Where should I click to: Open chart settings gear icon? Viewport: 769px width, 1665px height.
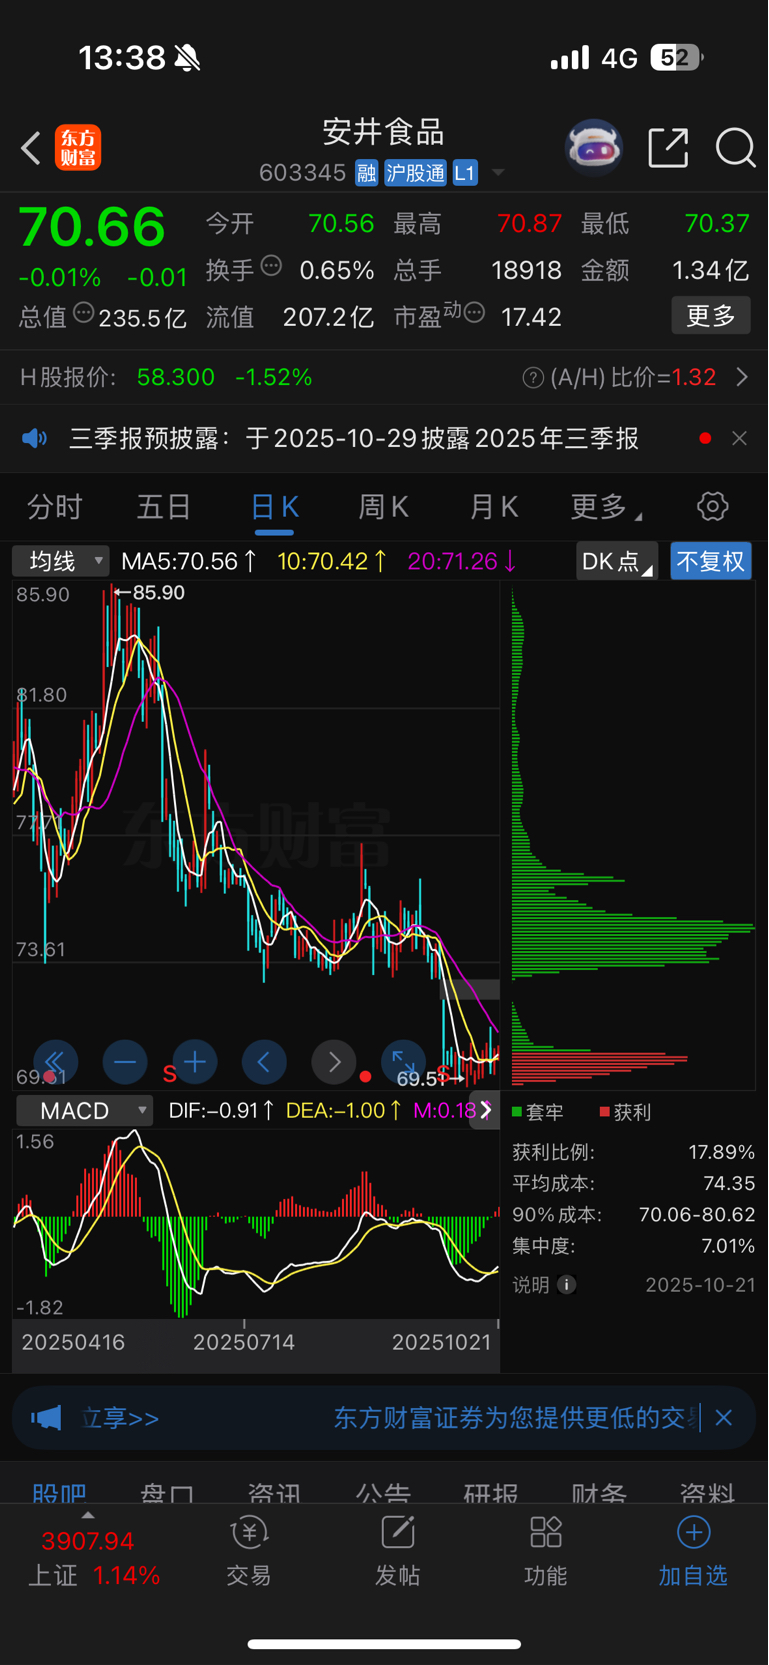712,506
